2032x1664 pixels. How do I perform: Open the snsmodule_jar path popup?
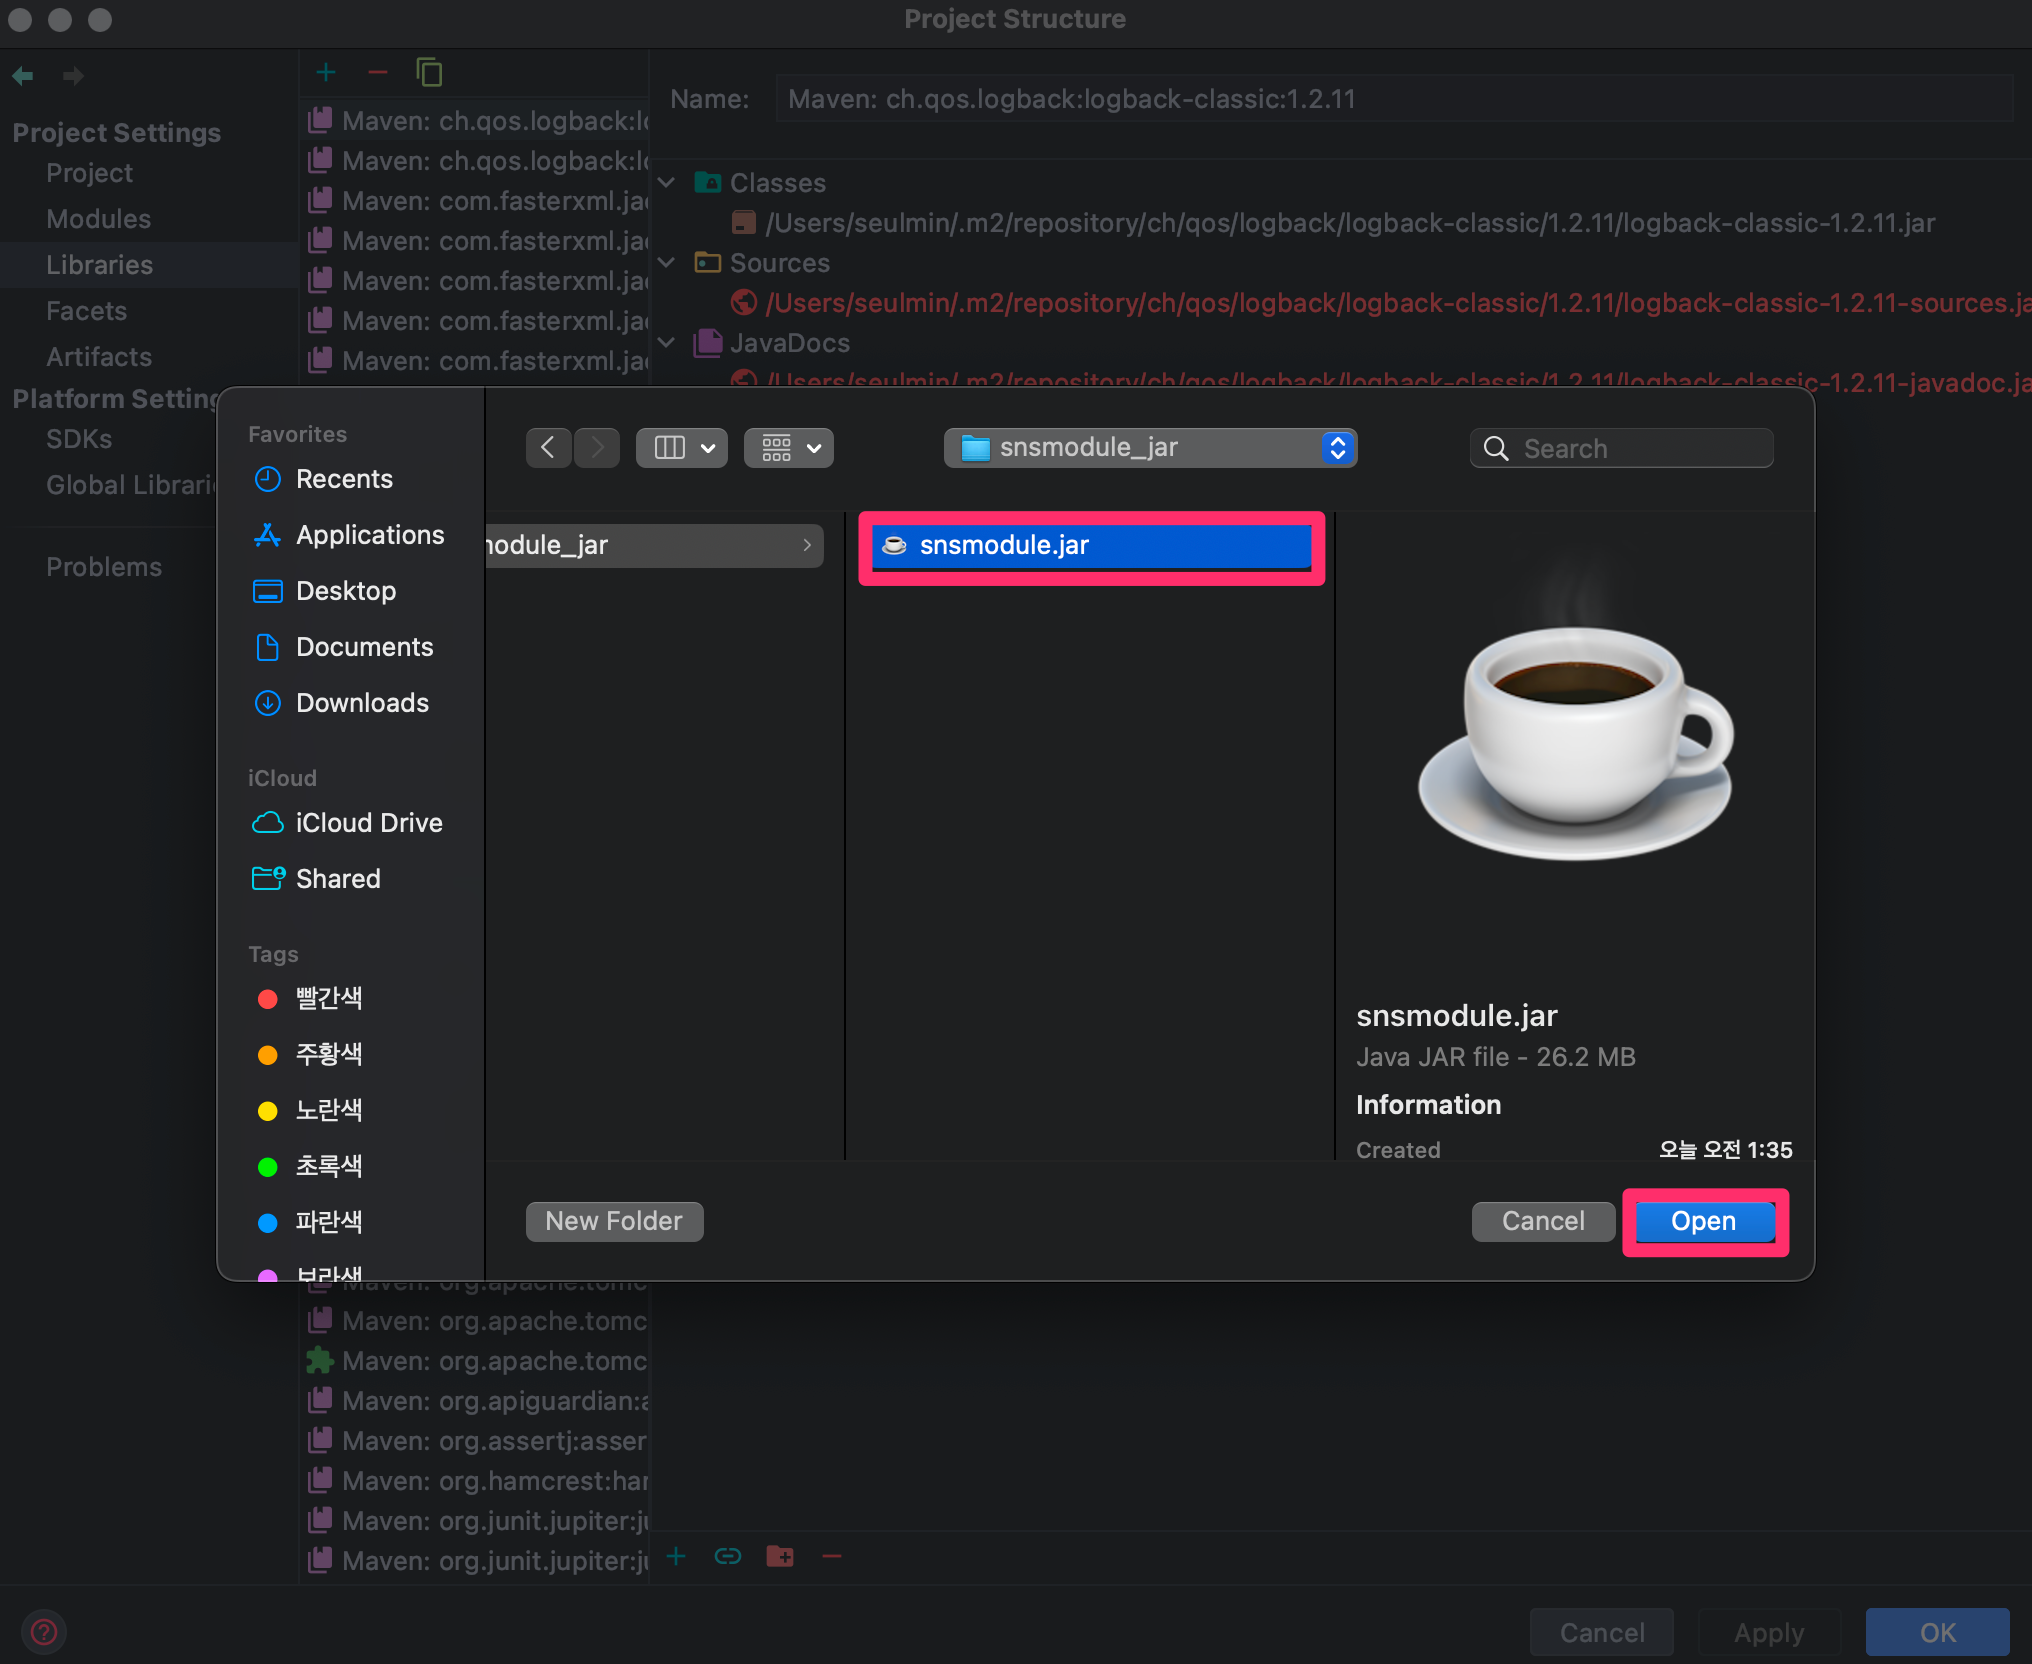click(1150, 447)
